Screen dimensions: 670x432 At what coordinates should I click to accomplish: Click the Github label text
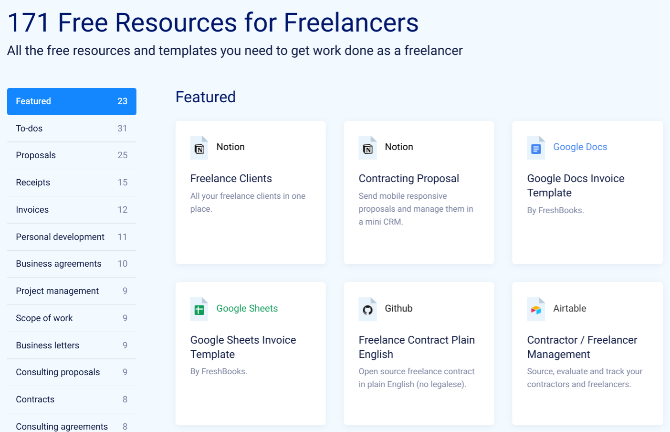pyautogui.click(x=398, y=309)
